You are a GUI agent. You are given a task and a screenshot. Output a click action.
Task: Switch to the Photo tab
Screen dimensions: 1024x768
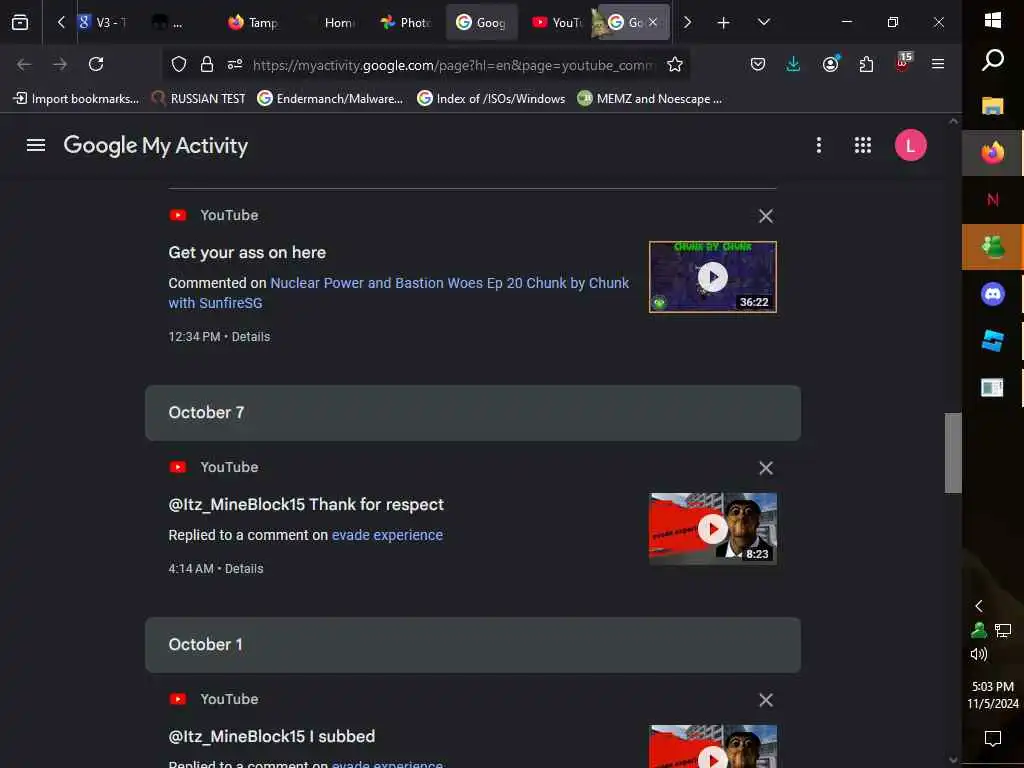pos(406,23)
